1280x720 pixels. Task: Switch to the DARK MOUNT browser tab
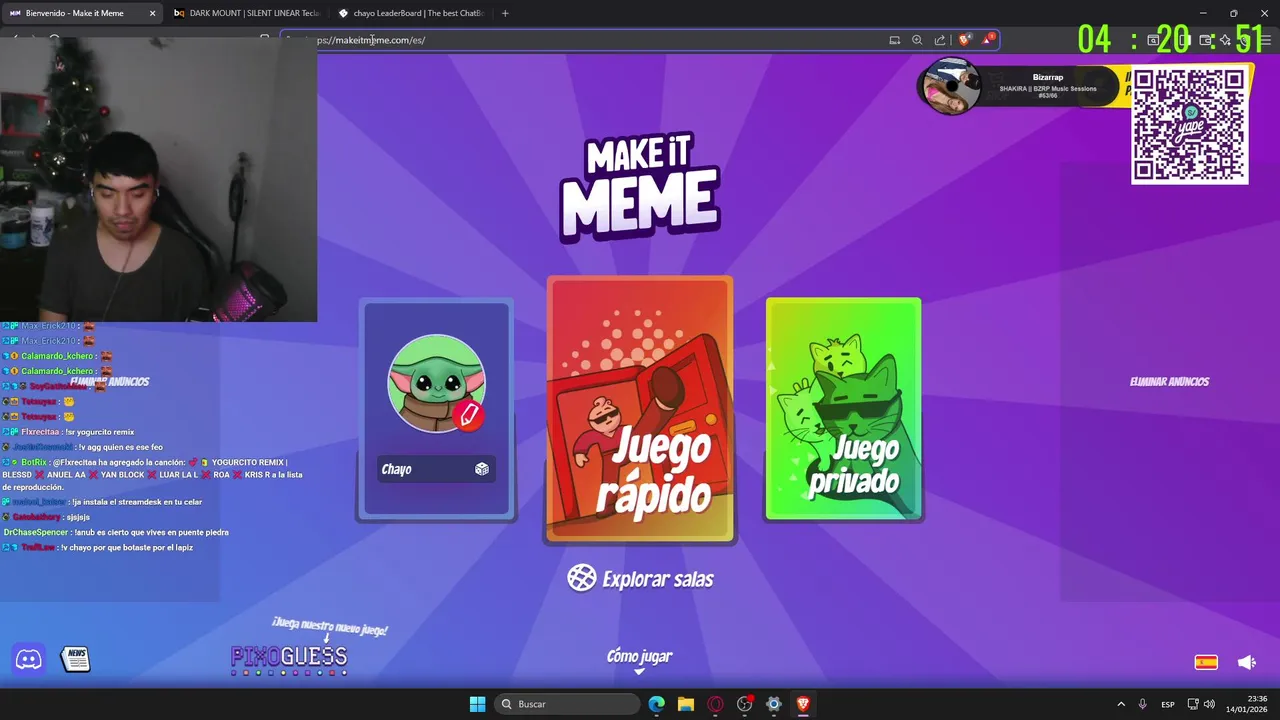coord(245,13)
